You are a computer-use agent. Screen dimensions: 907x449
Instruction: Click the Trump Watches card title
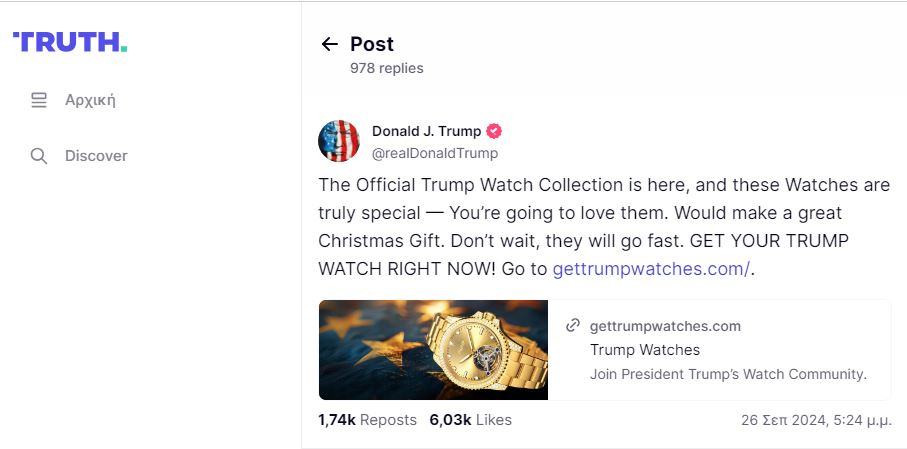(645, 350)
